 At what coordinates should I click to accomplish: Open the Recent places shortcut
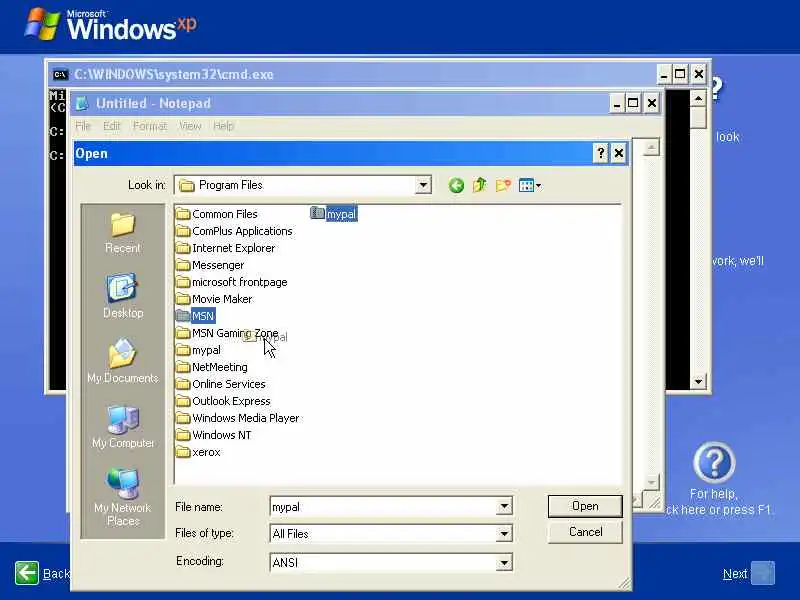coord(122,233)
